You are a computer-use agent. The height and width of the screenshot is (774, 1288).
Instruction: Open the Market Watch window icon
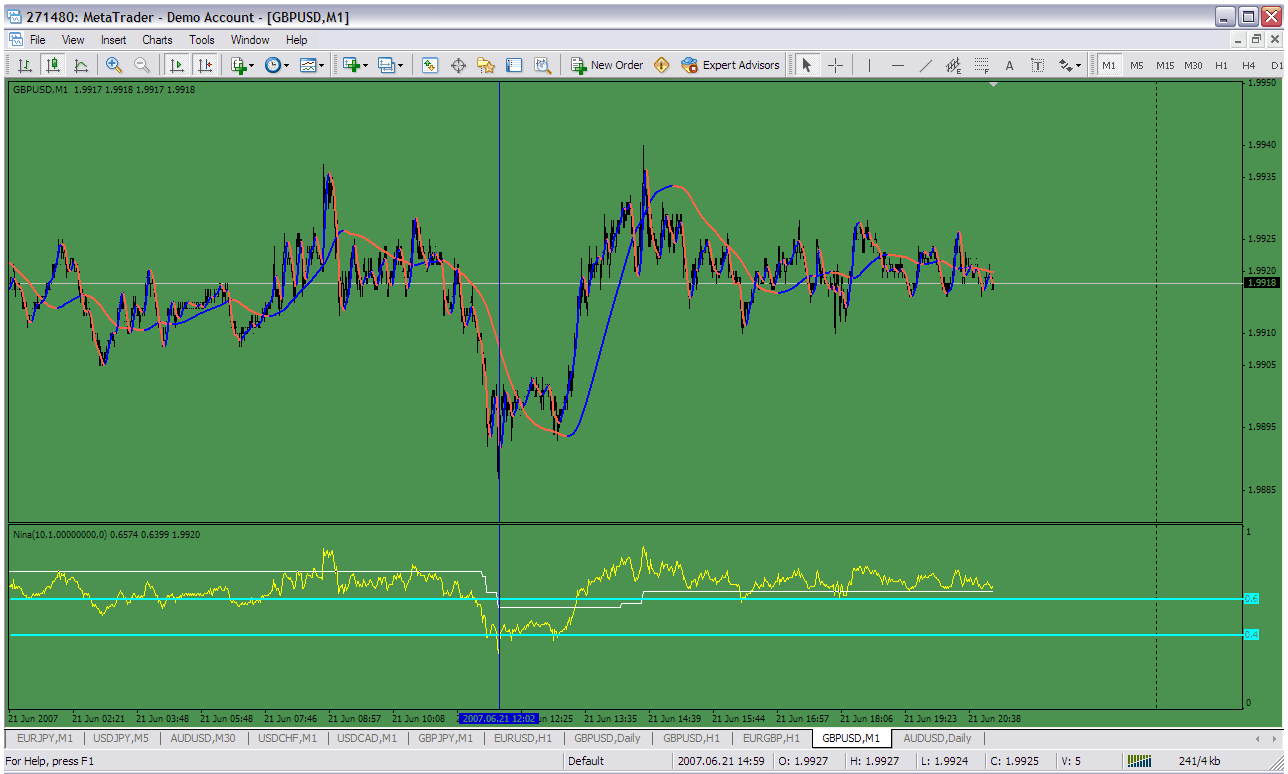430,65
